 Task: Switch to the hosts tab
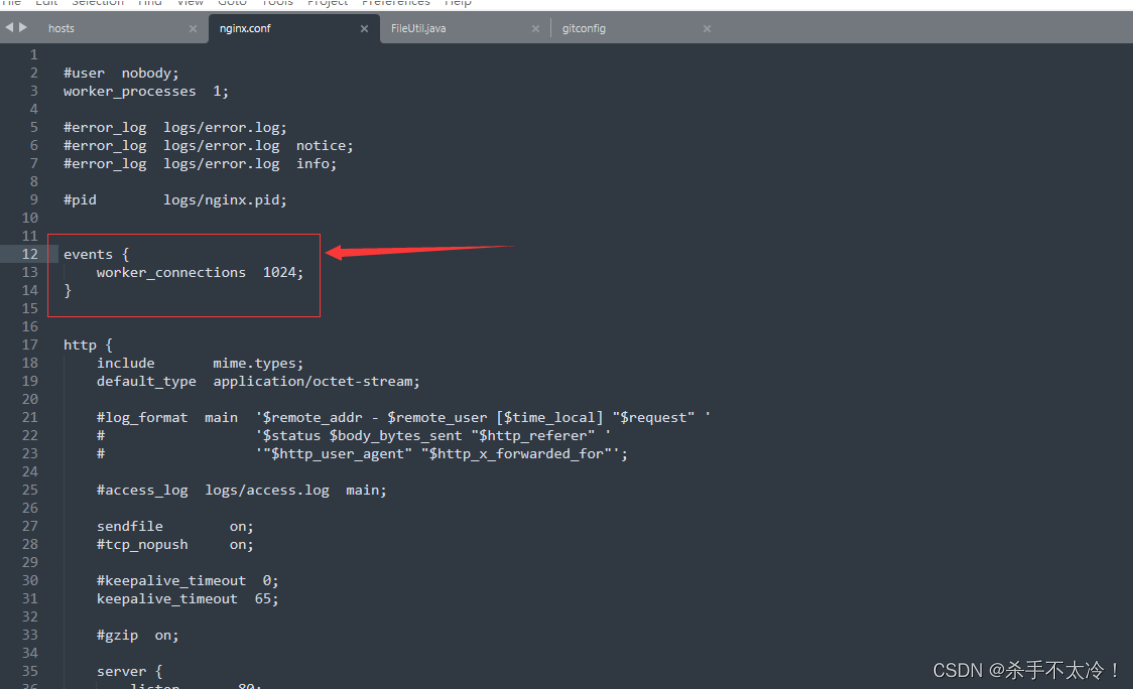[61, 28]
